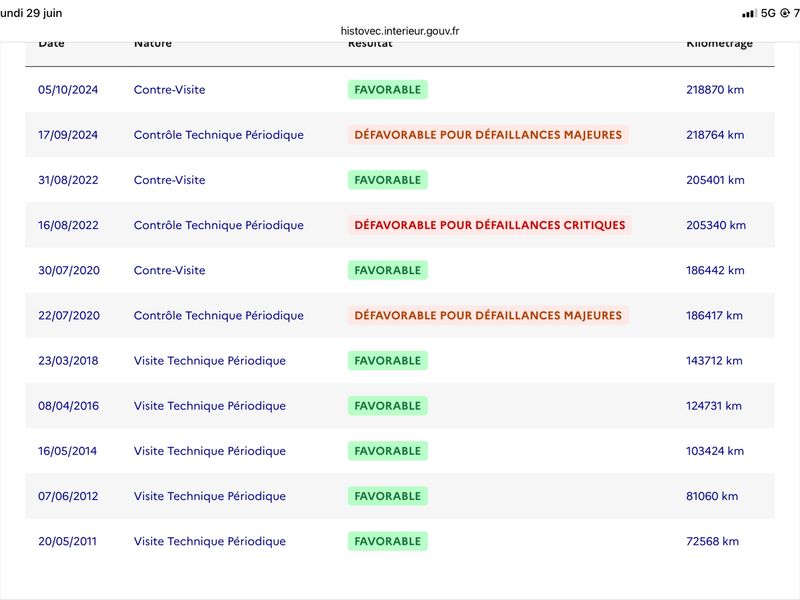The height and width of the screenshot is (600, 800).
Task: Click Visite Technique Périodique dated 20/05/2011
Action: click(x=210, y=541)
